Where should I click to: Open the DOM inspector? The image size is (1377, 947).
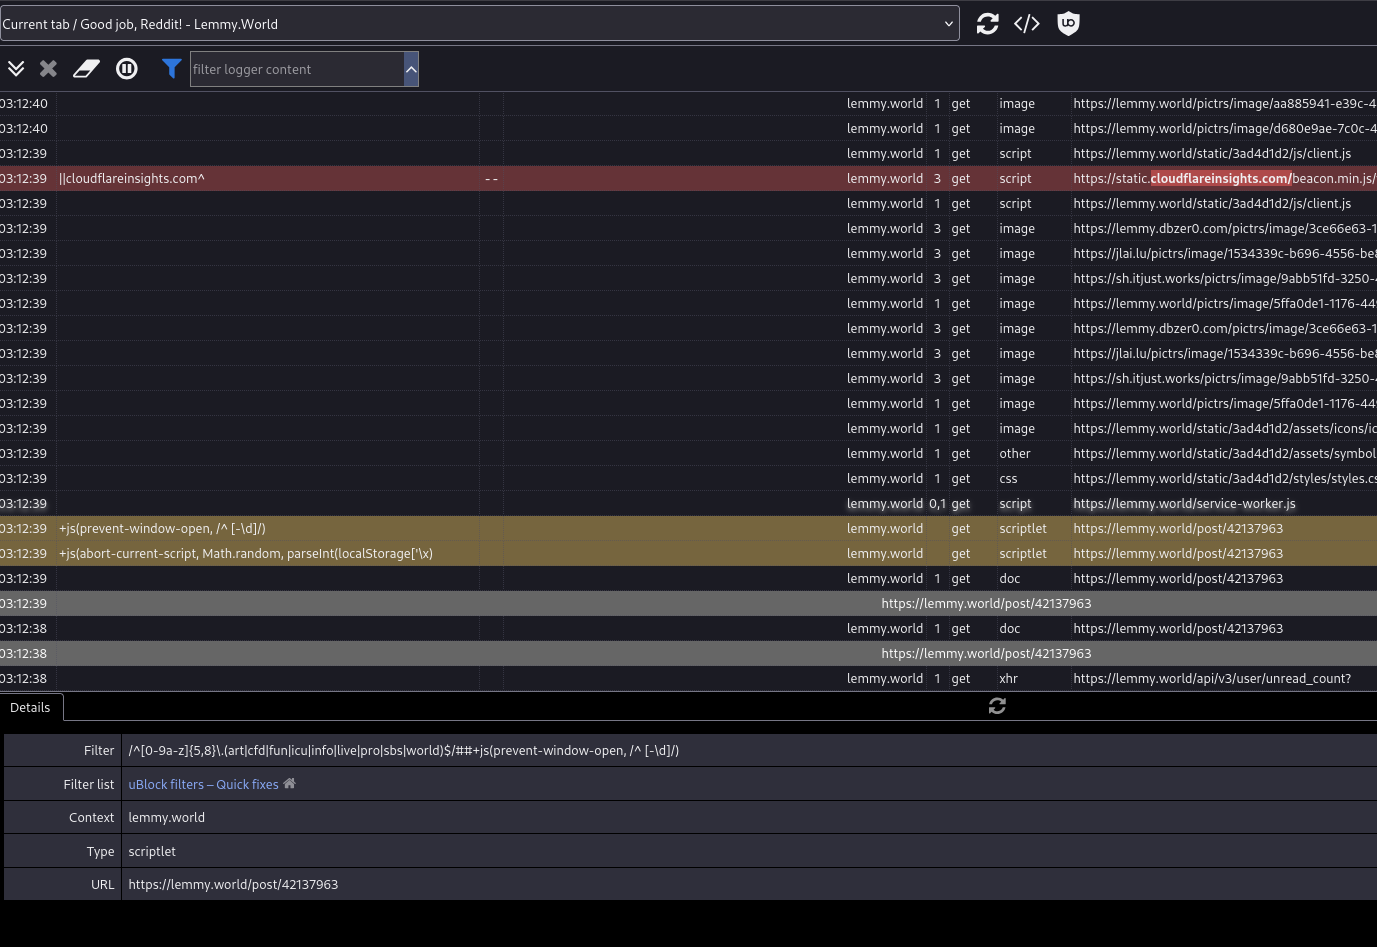(1027, 24)
